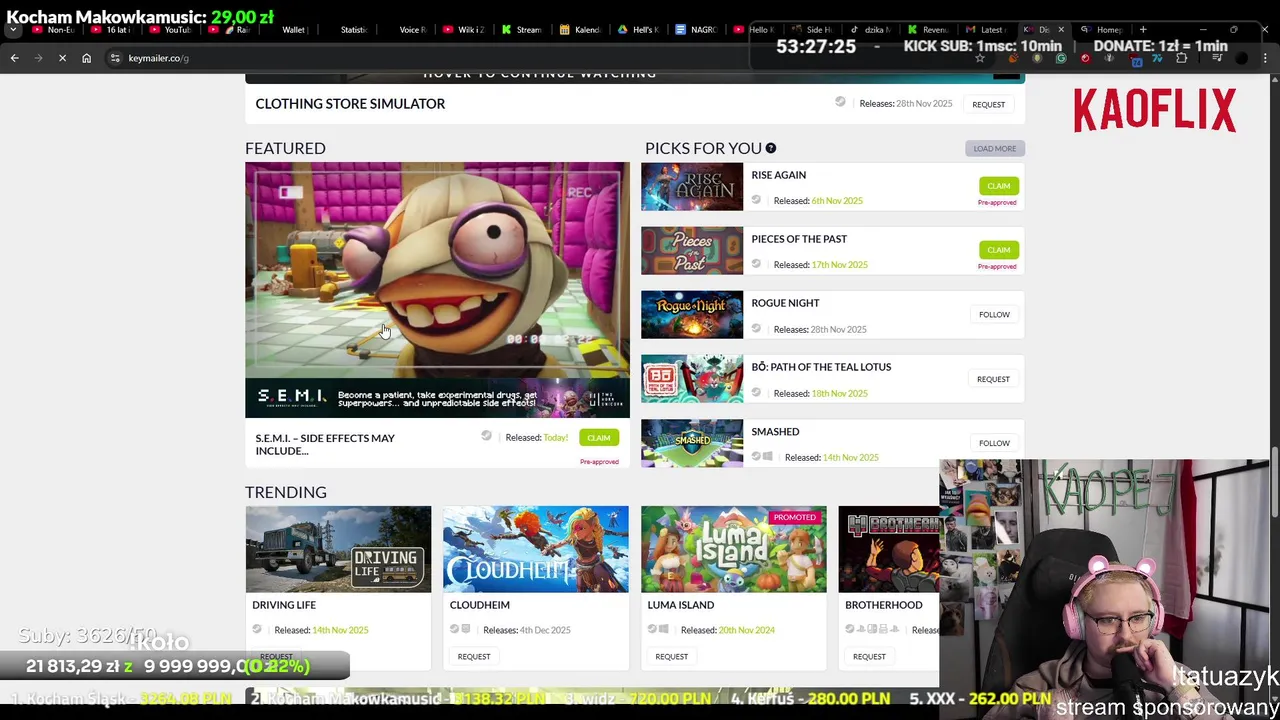This screenshot has height=720, width=1280.
Task: Switch to the Revenue tab
Action: [x=928, y=30]
